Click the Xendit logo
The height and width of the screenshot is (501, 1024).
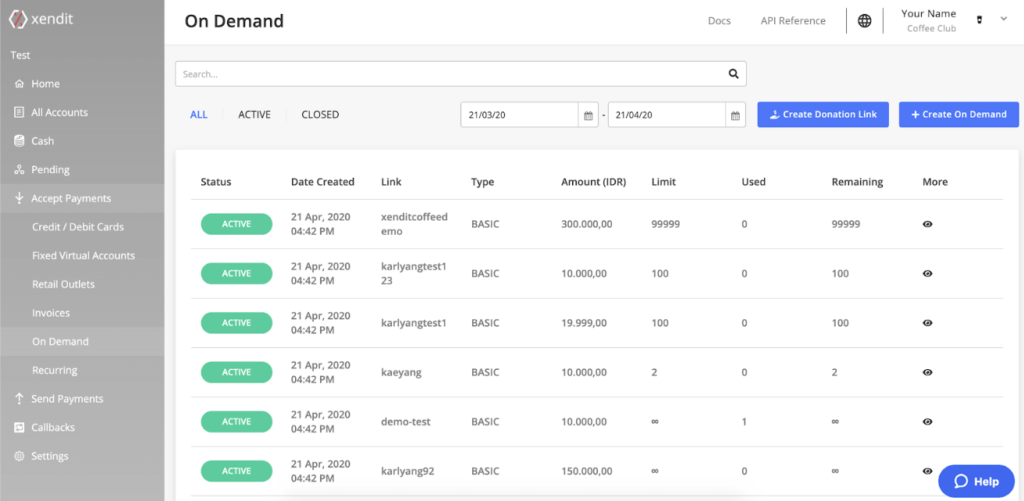click(40, 19)
